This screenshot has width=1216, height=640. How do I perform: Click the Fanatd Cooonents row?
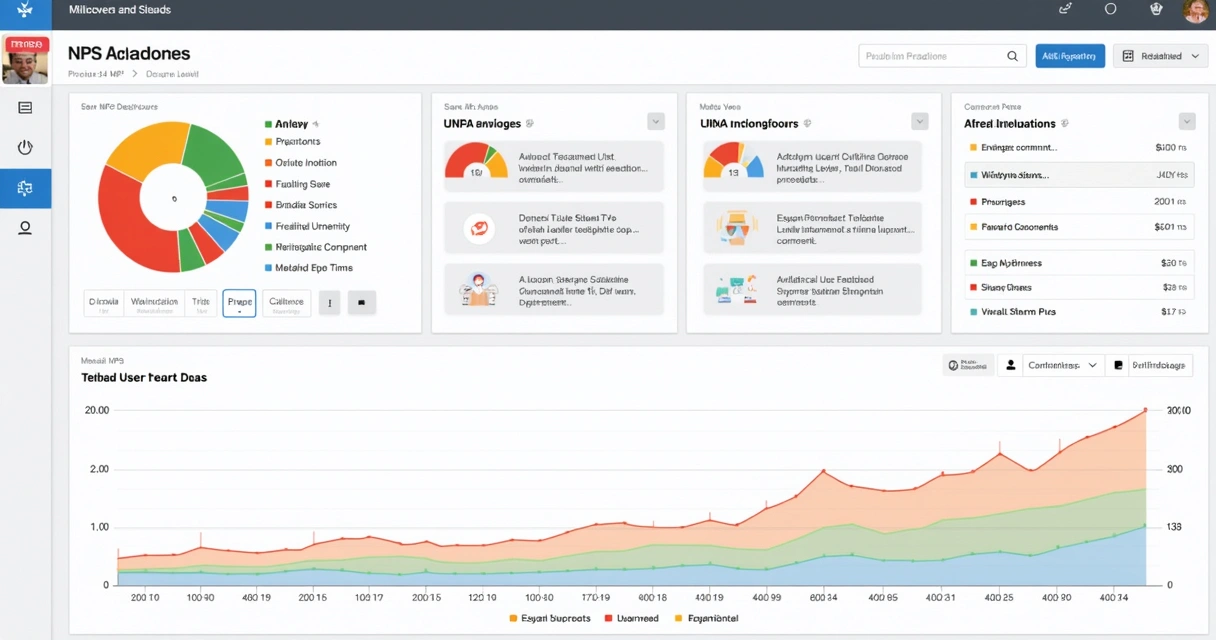coord(1079,227)
